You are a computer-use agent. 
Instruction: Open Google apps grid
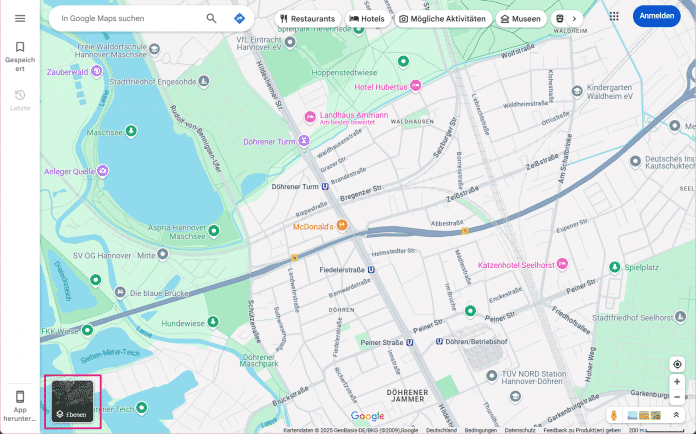613,17
